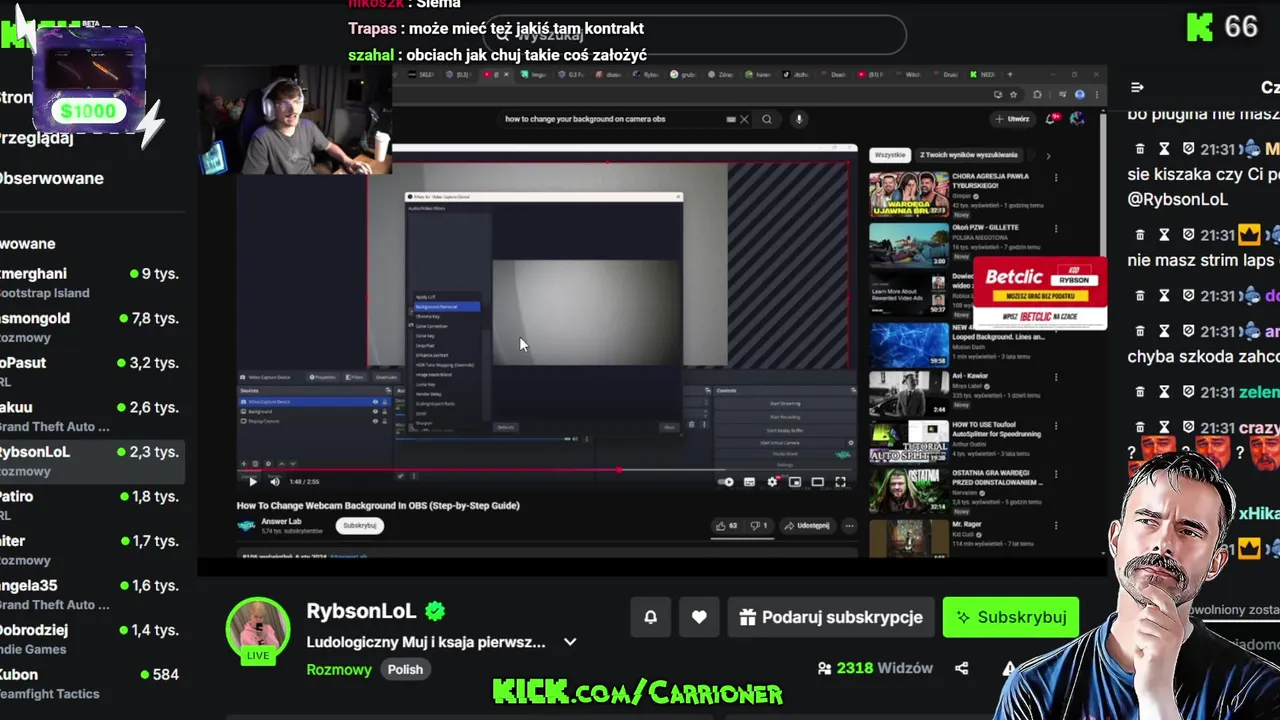1280x720 pixels.
Task: Click OBS Start Streaming button
Action: (785, 403)
